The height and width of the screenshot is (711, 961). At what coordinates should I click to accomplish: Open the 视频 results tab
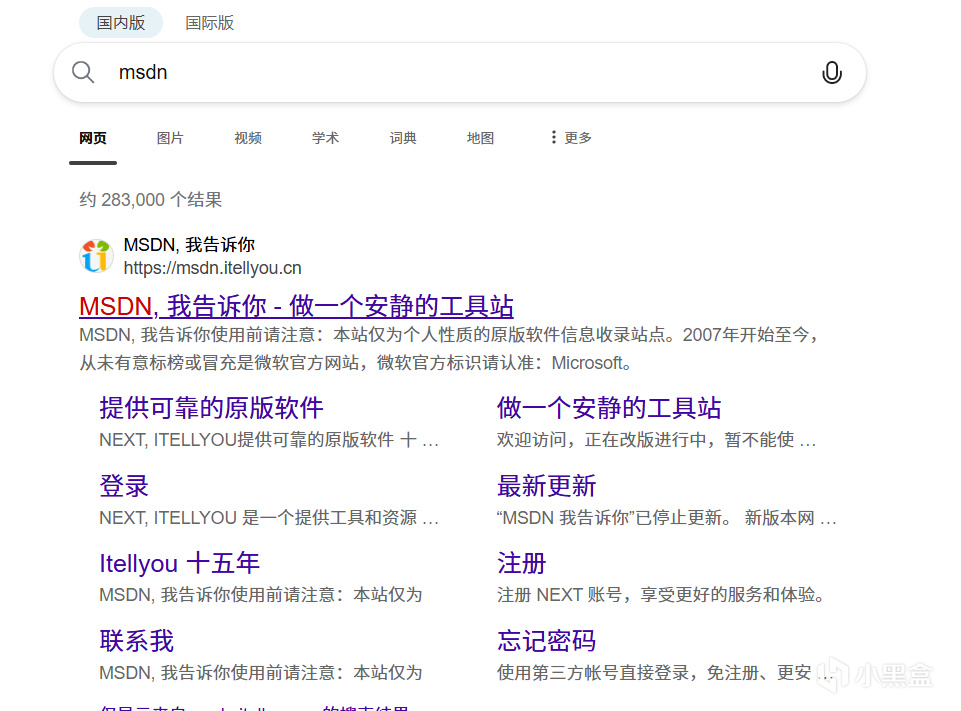(248, 138)
